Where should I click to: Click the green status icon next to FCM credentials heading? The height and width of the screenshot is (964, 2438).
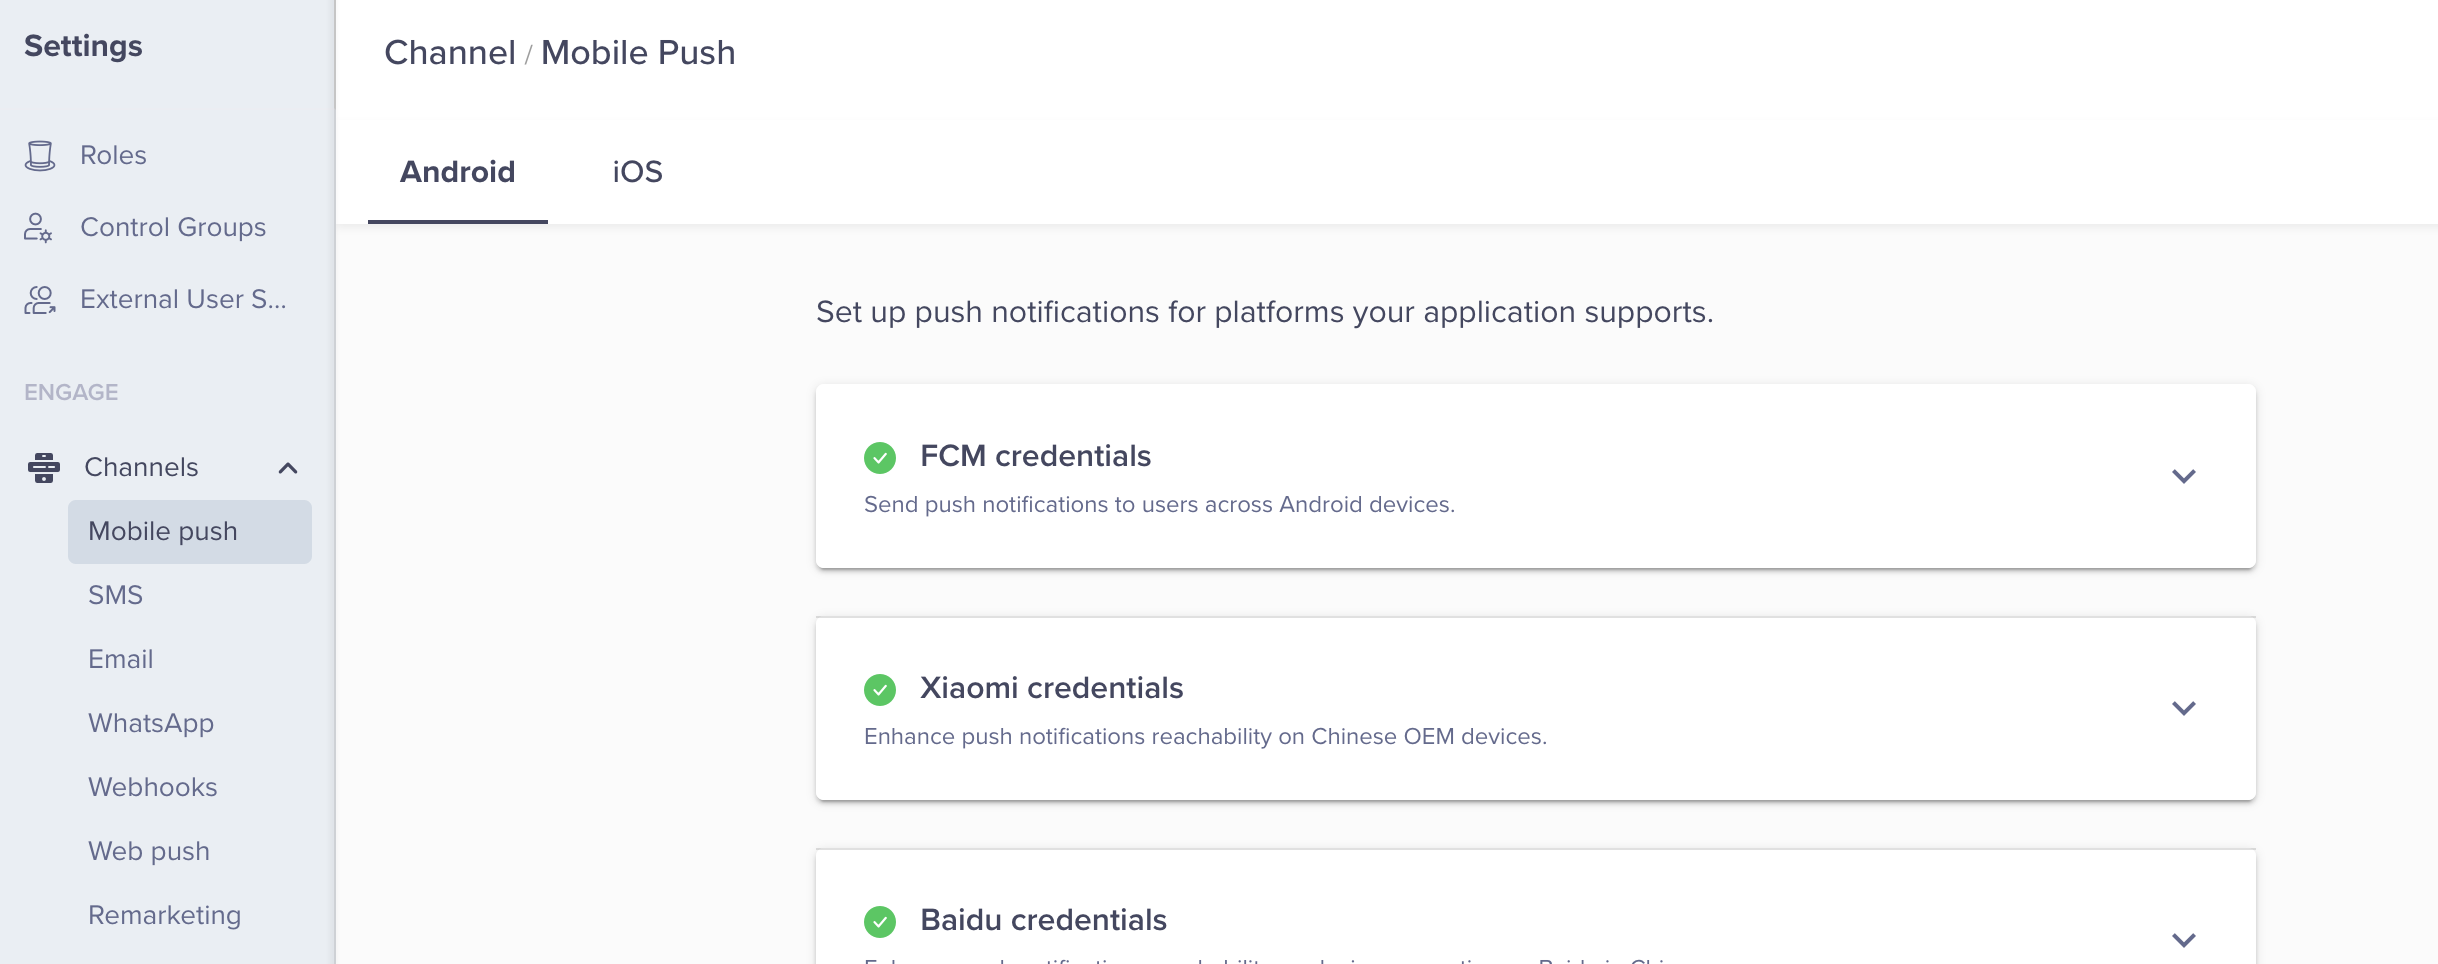pos(879,458)
